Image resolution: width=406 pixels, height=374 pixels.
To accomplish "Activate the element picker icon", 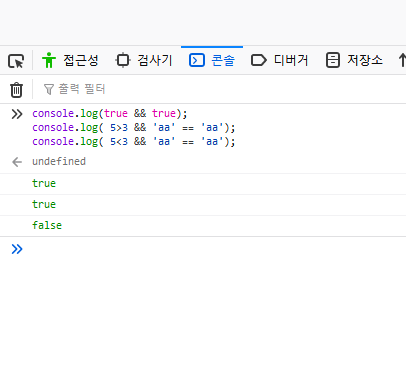I will tap(16, 61).
